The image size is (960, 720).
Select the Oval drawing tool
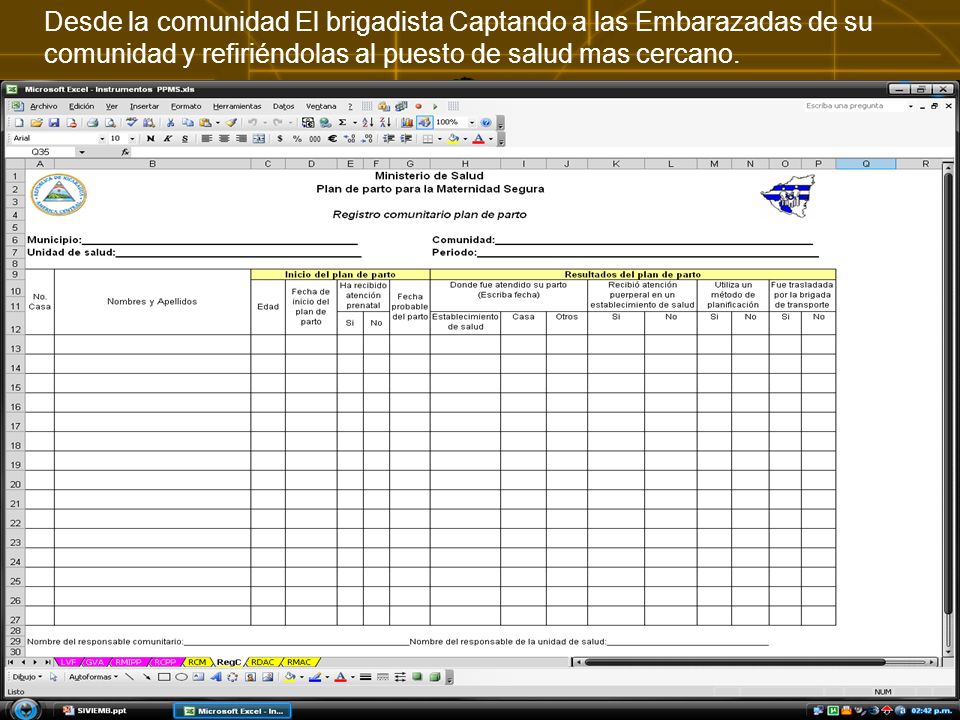tap(181, 677)
